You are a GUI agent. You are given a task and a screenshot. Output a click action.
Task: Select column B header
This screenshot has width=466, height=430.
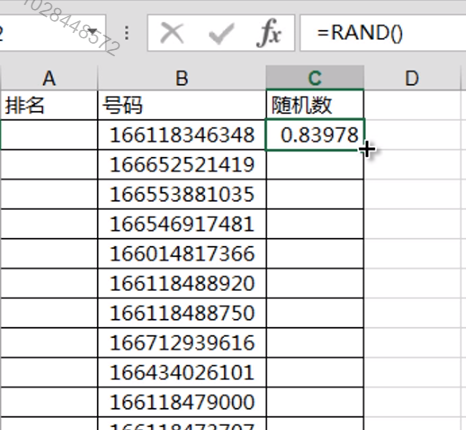point(182,78)
